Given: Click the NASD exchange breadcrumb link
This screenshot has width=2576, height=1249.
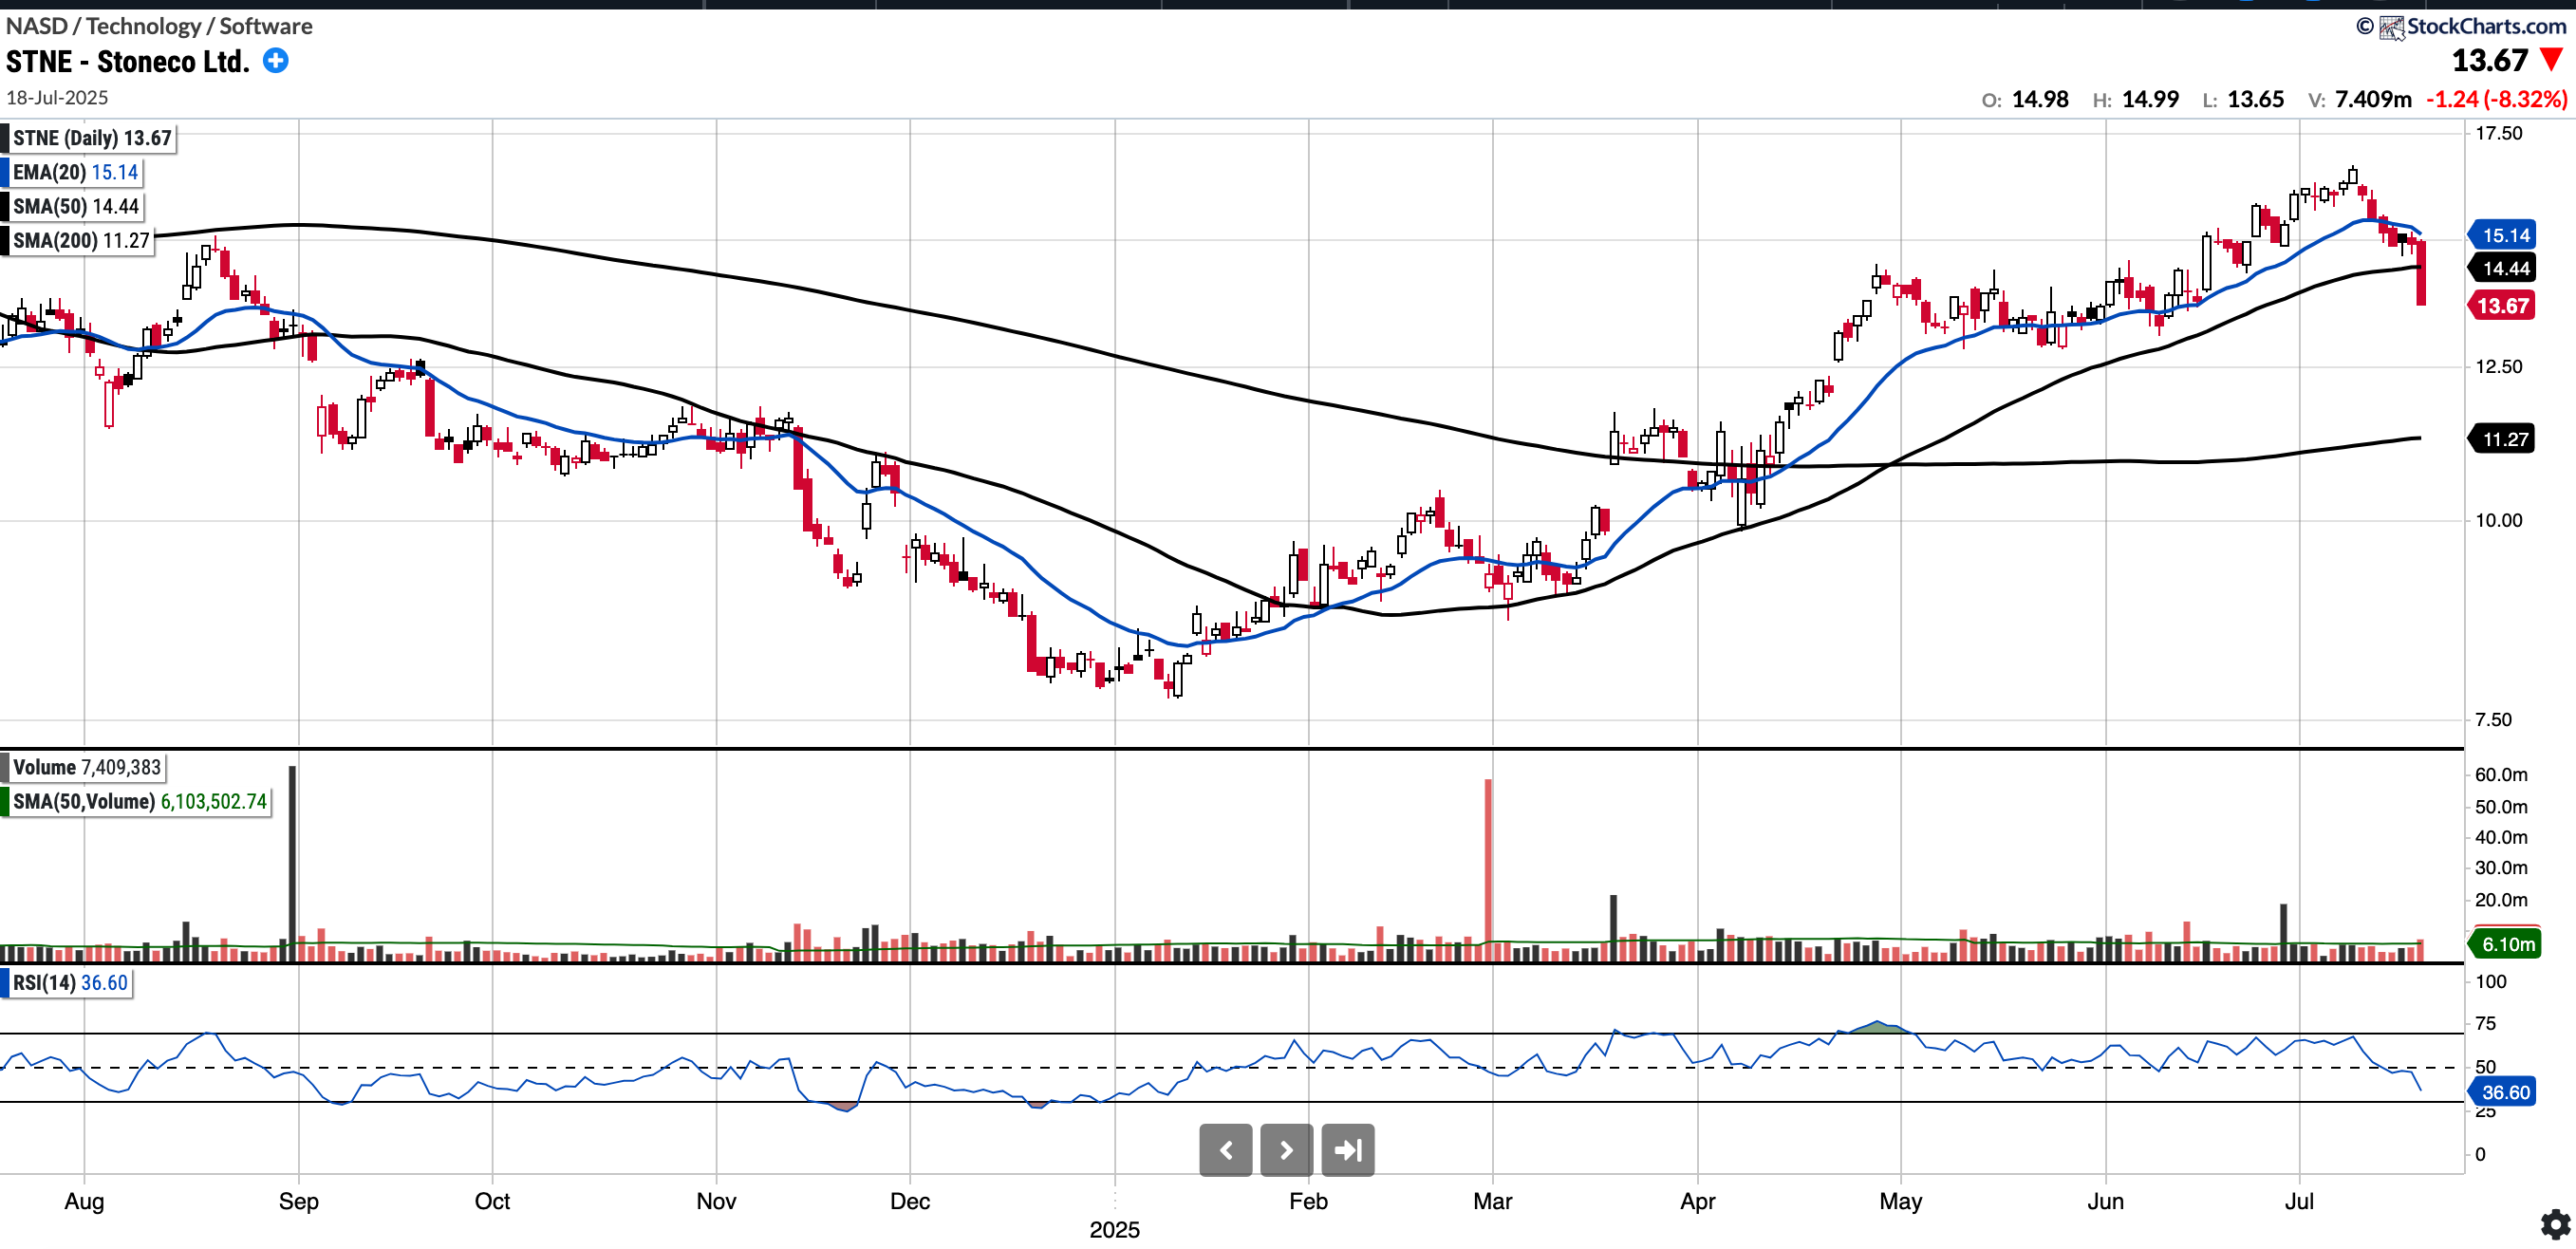Looking at the screenshot, I should point(36,26).
